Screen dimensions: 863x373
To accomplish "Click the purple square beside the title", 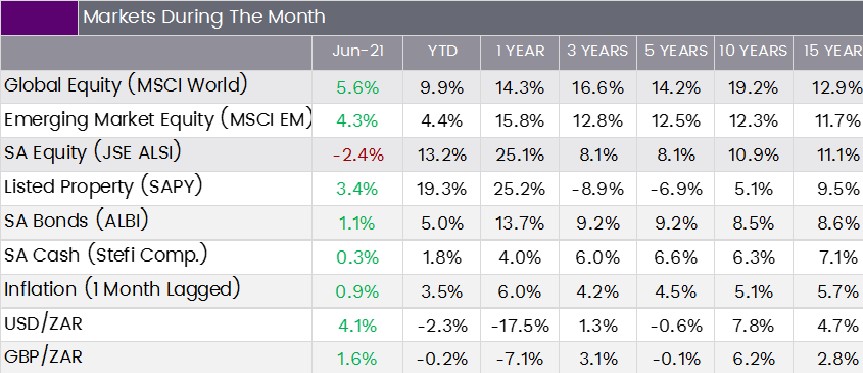I will click(x=39, y=18).
